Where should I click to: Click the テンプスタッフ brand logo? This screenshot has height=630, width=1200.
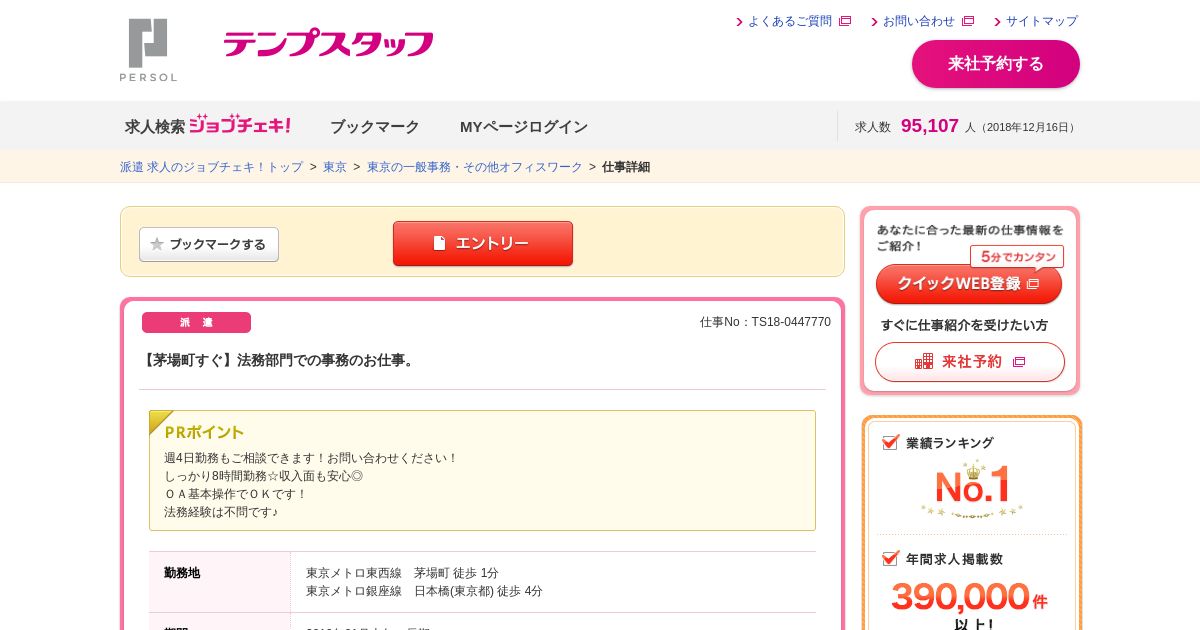tap(328, 43)
